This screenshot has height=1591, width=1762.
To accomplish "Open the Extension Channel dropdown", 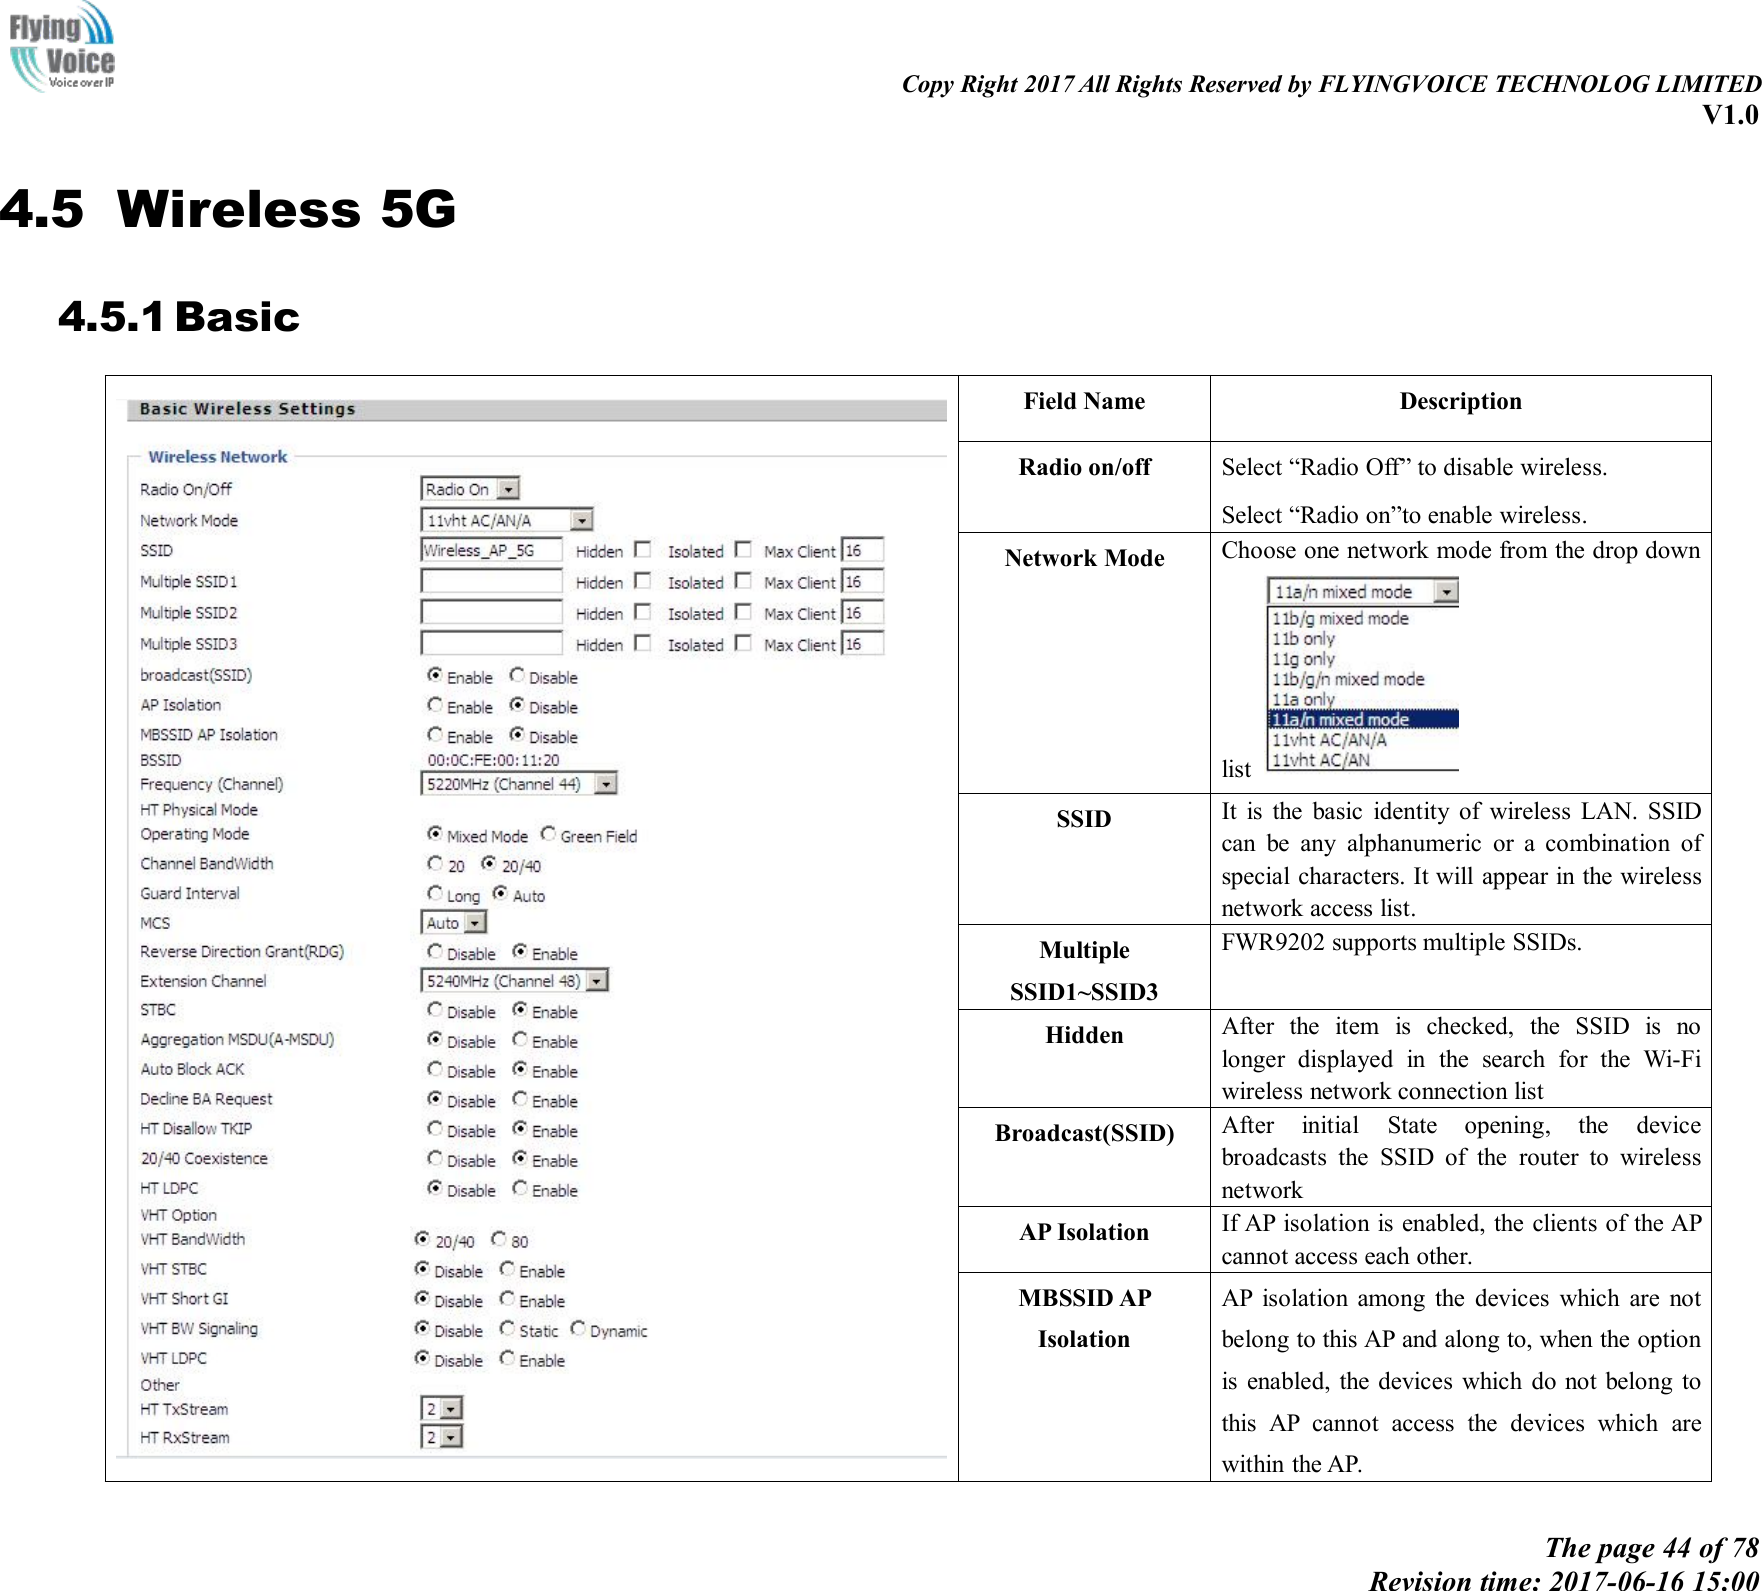I will tap(597, 980).
